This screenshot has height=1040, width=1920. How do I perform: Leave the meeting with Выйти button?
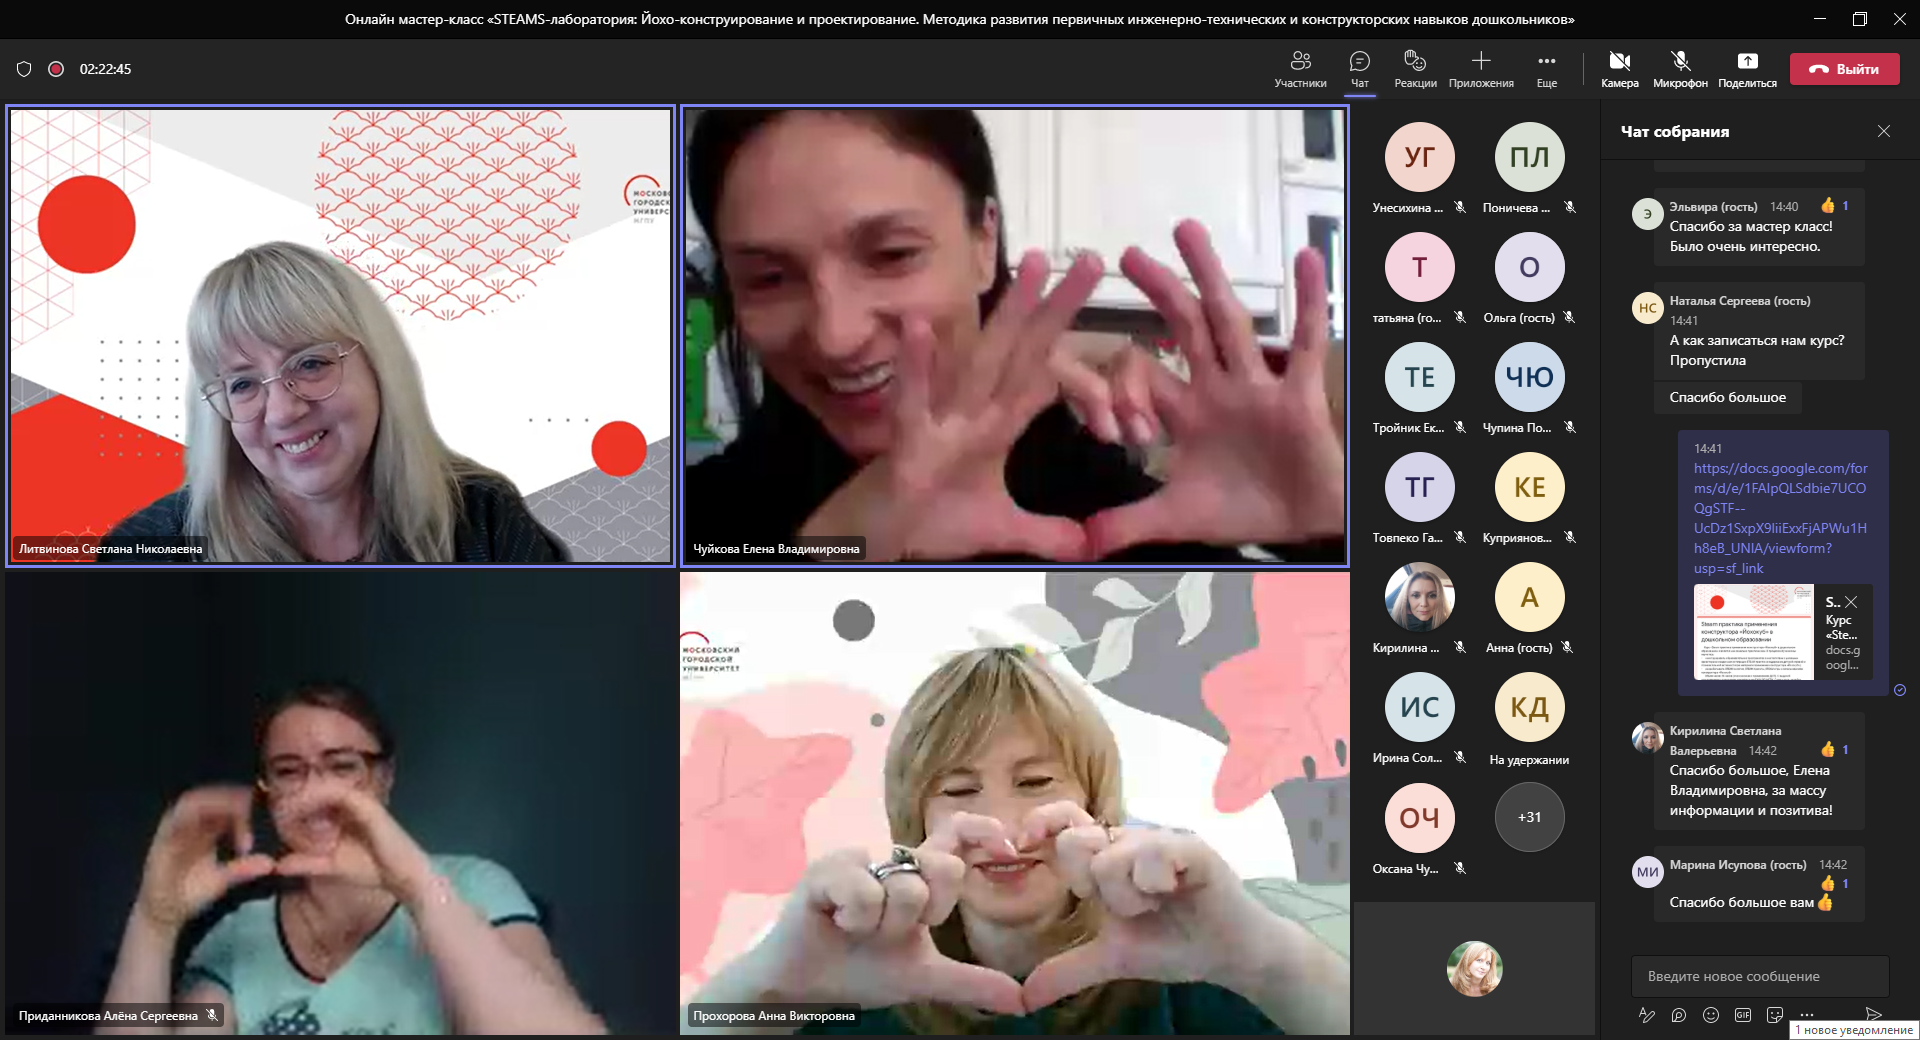tap(1844, 69)
